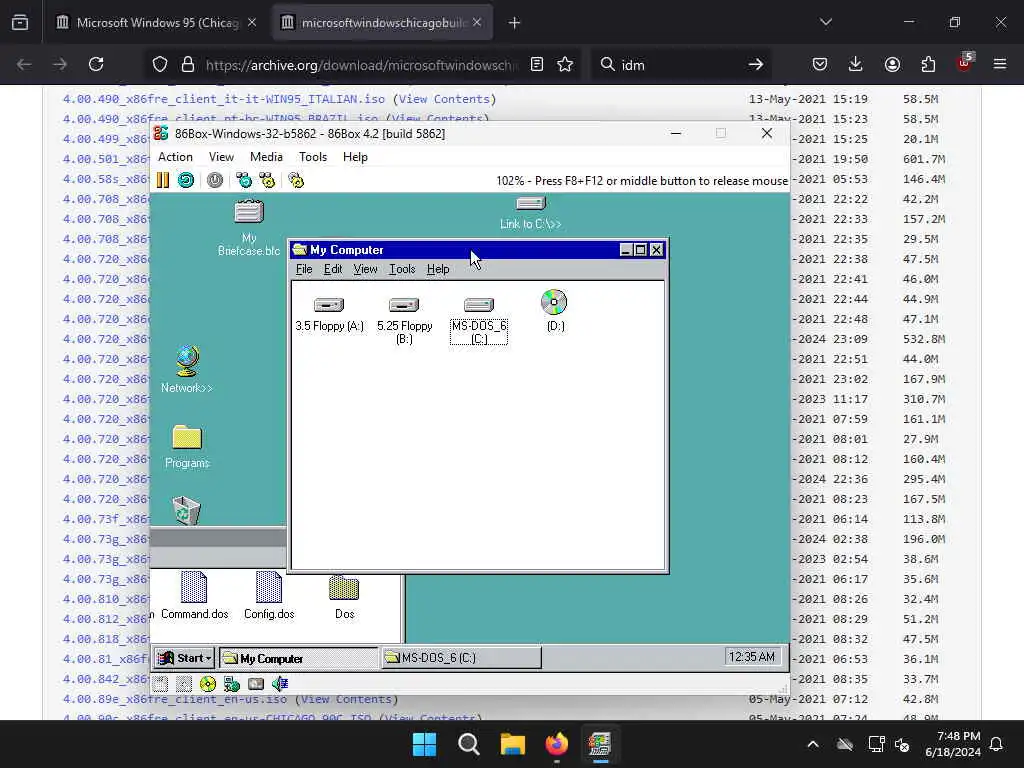
Task: Pause the 86Box emulation
Action: (163, 180)
